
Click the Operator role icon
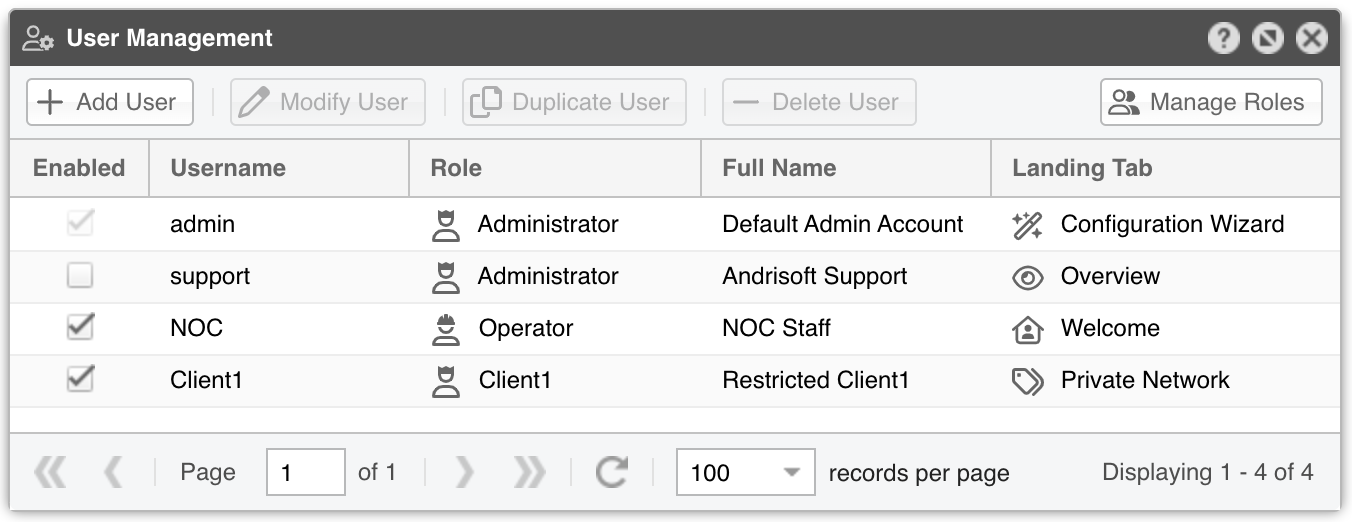pyautogui.click(x=445, y=329)
